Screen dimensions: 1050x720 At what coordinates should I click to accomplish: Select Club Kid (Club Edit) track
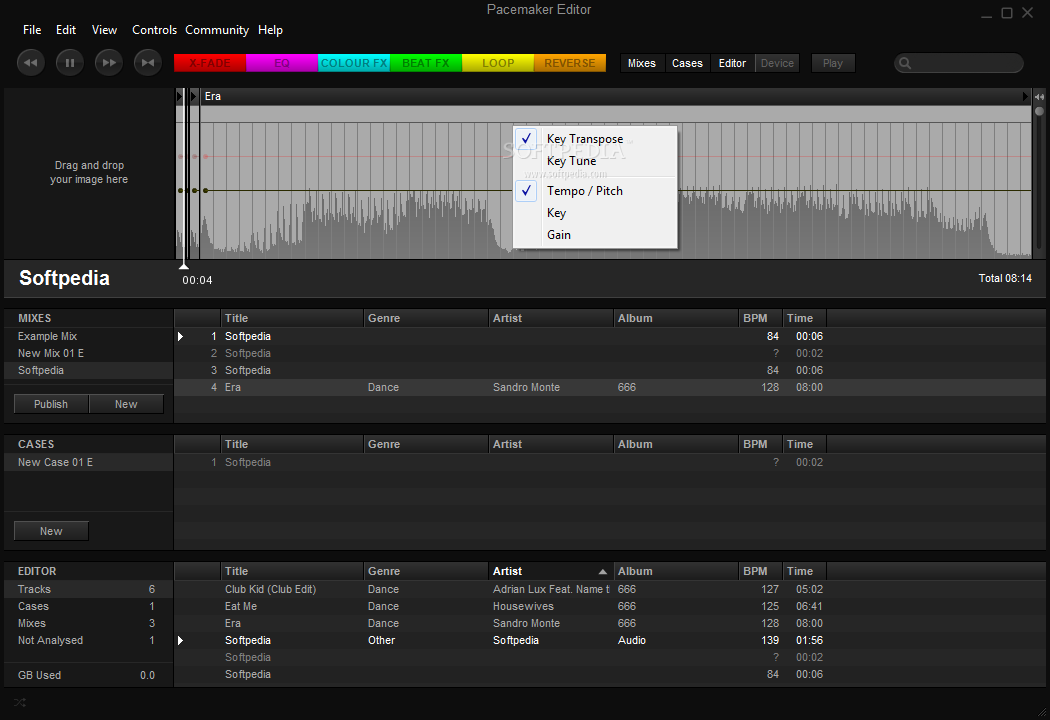coord(609,589)
